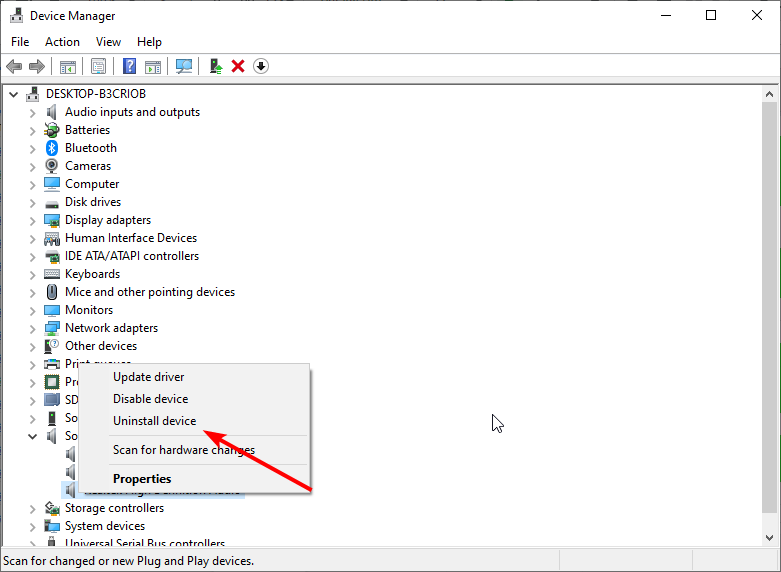
Task: Select the Network adapters label
Action: (x=111, y=328)
